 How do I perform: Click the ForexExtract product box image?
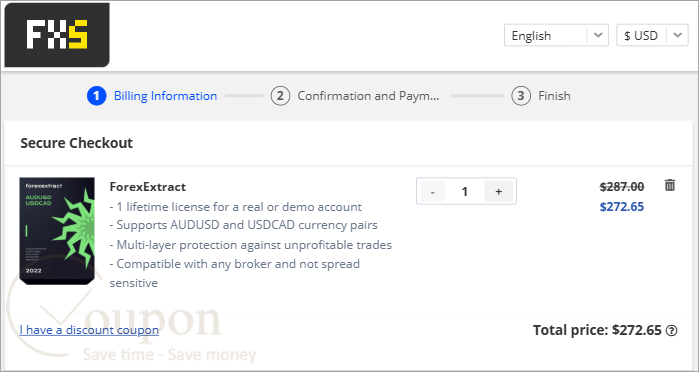click(x=57, y=231)
